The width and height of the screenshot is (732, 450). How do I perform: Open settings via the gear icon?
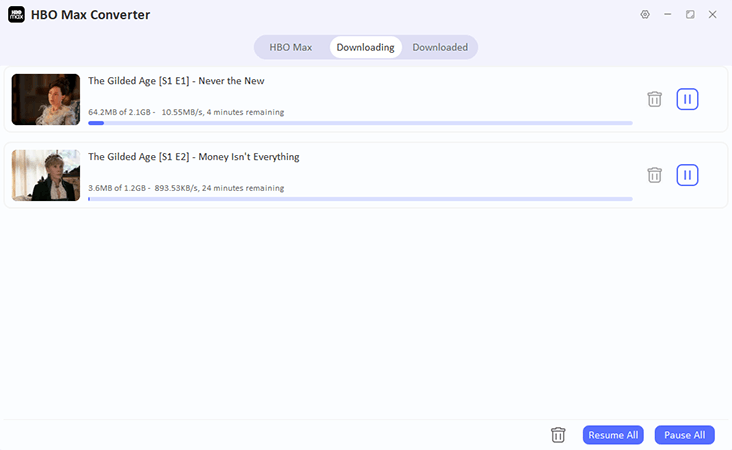click(645, 14)
